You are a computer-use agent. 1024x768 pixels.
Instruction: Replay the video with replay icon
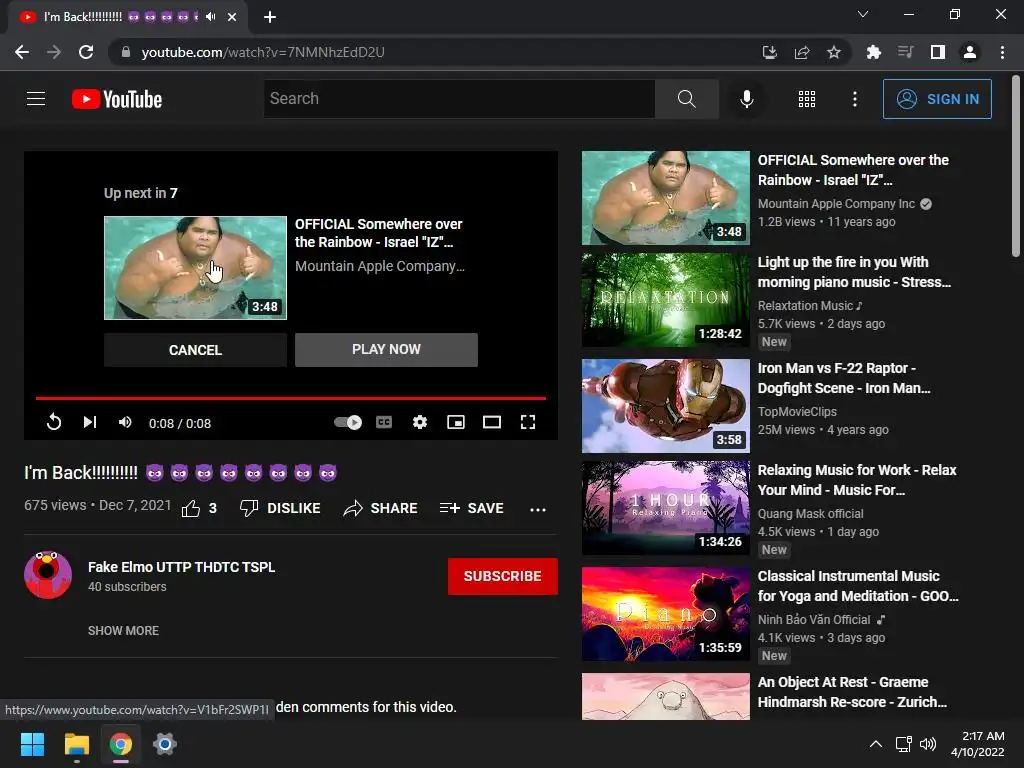pos(54,423)
